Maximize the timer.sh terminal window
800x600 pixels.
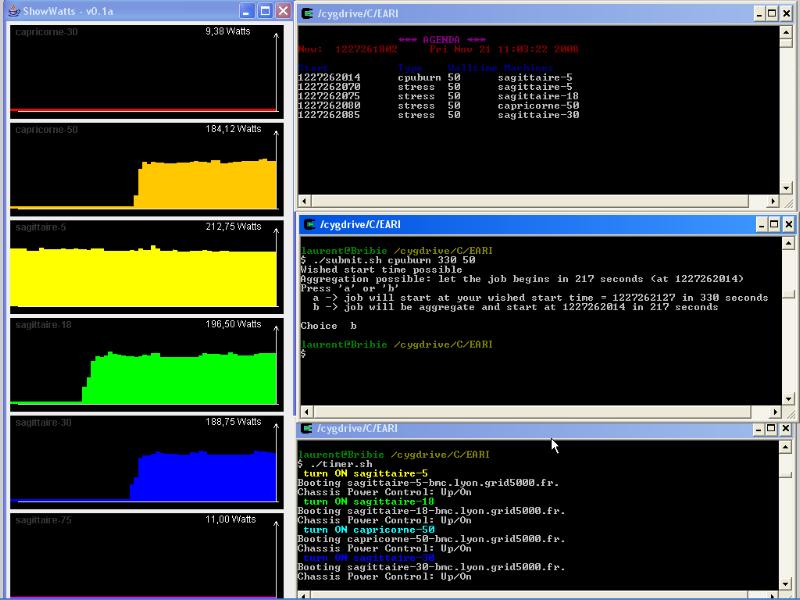click(x=772, y=429)
